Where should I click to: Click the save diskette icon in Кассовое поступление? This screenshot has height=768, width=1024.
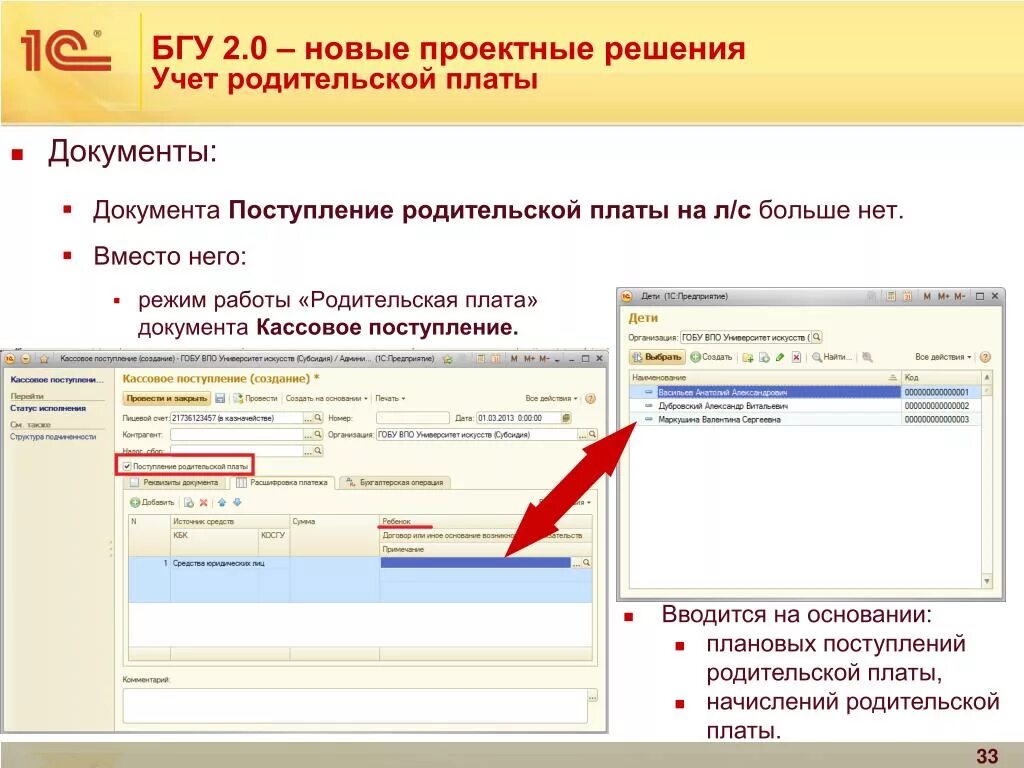pos(220,398)
